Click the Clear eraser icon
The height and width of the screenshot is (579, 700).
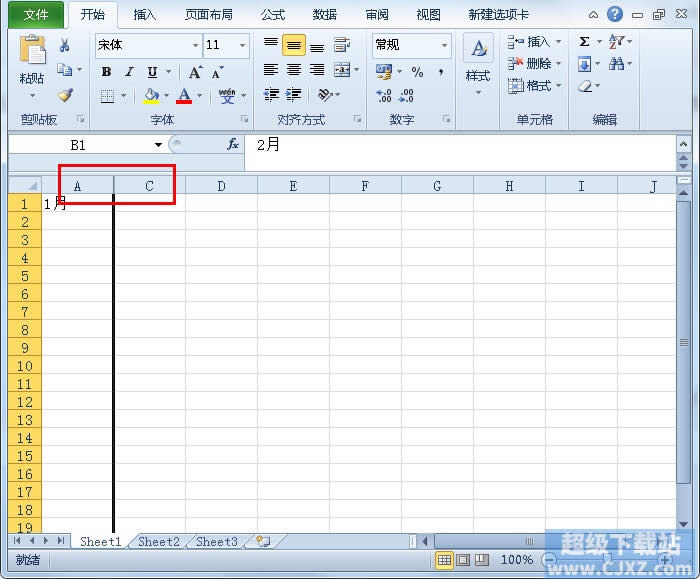coord(585,86)
